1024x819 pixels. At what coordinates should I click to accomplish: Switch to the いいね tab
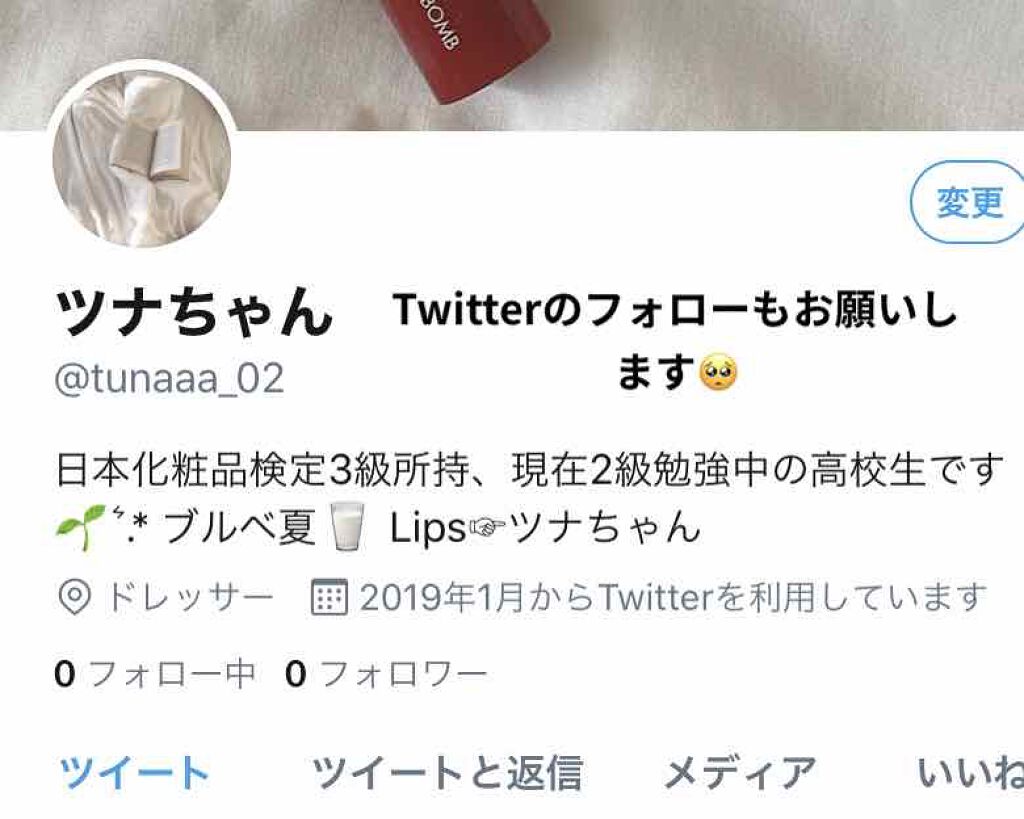coord(970,772)
